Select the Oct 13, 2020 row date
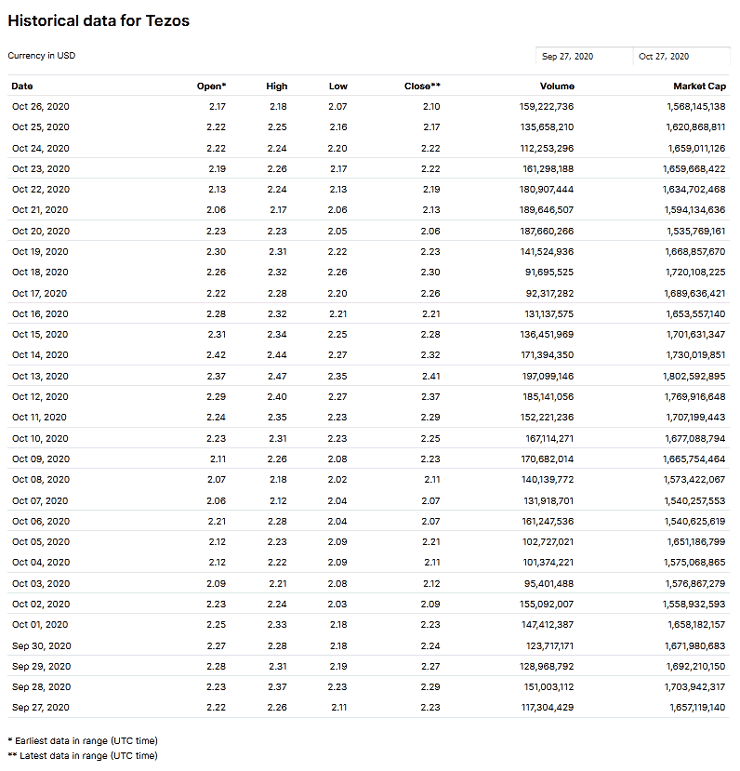The image size is (740, 771). point(40,376)
